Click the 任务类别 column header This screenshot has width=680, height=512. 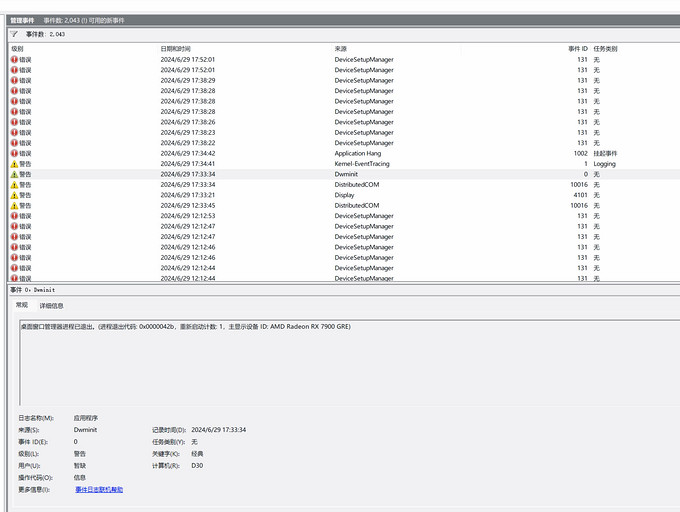point(605,48)
